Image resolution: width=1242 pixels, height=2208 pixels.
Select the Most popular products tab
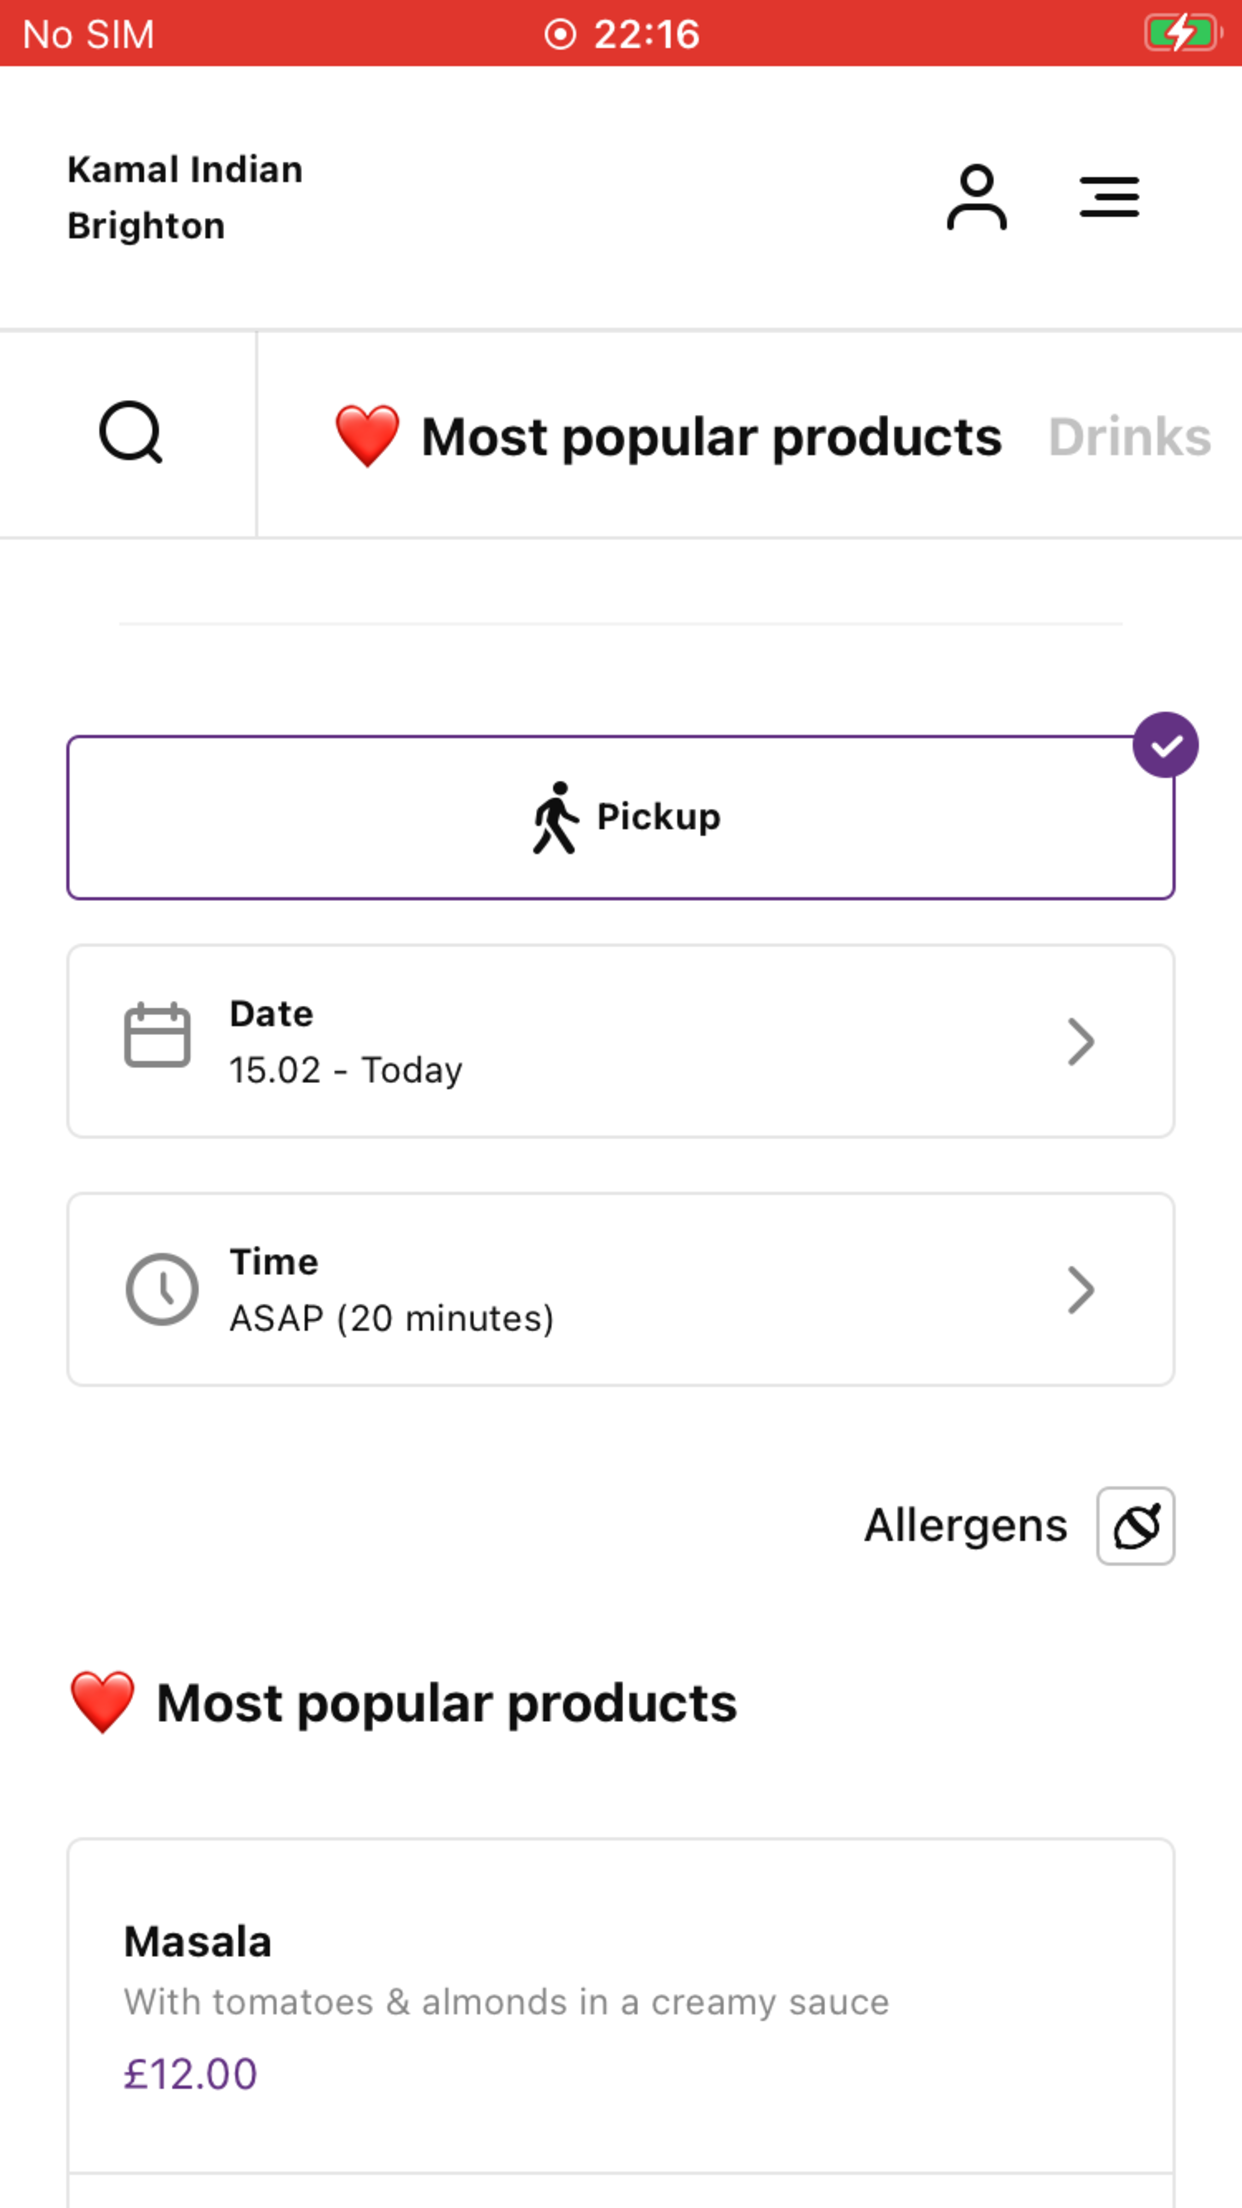pyautogui.click(x=667, y=437)
